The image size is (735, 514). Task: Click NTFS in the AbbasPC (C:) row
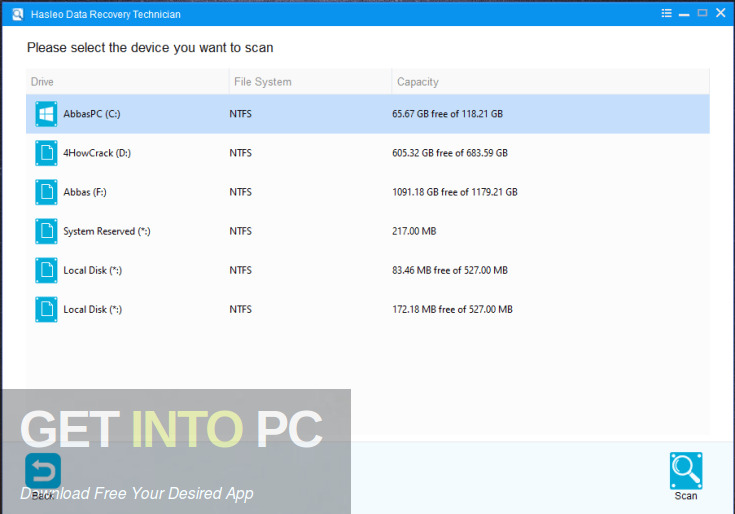(x=240, y=114)
